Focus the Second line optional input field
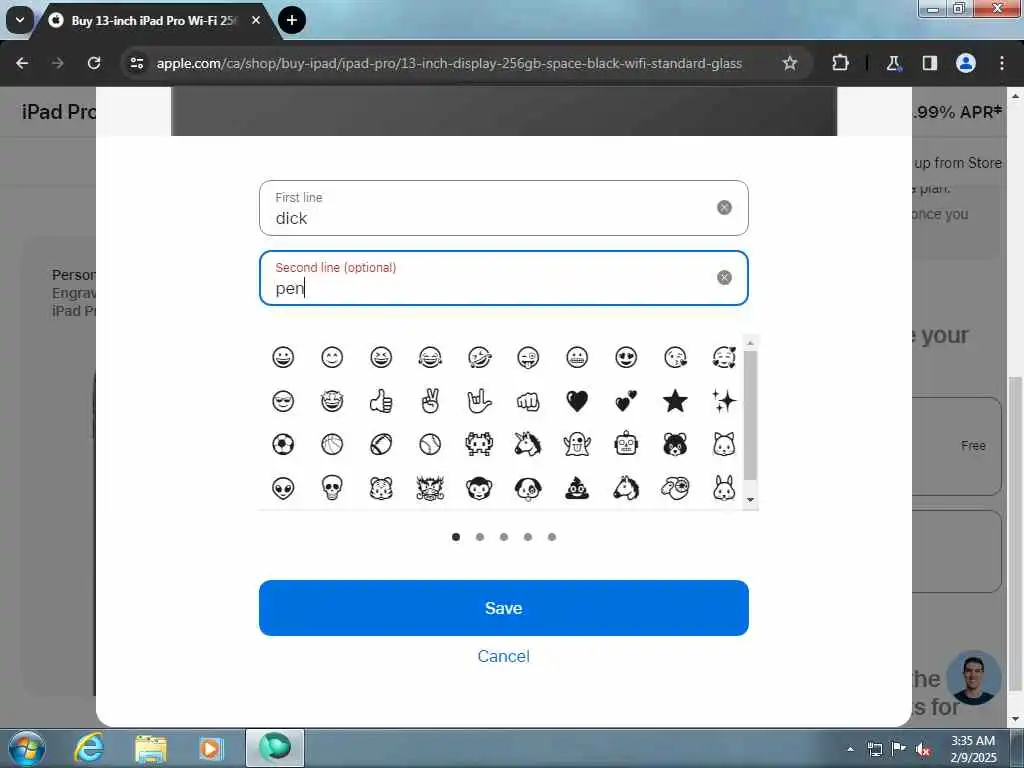 504,278
